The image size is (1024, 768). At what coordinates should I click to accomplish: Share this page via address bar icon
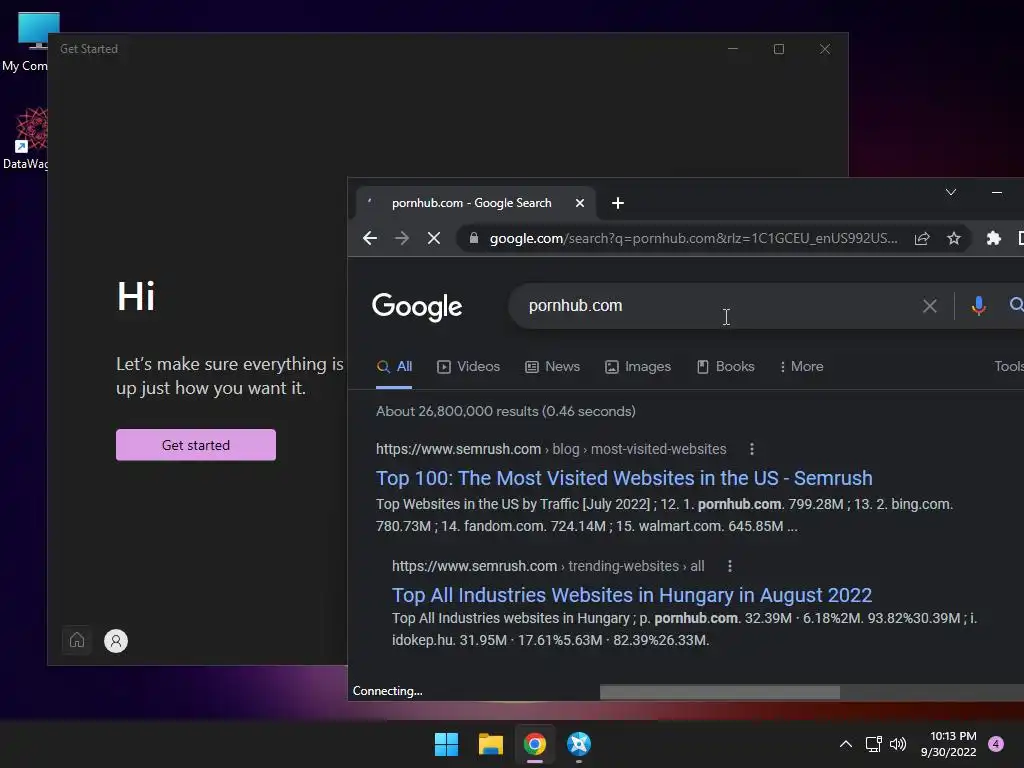point(921,238)
